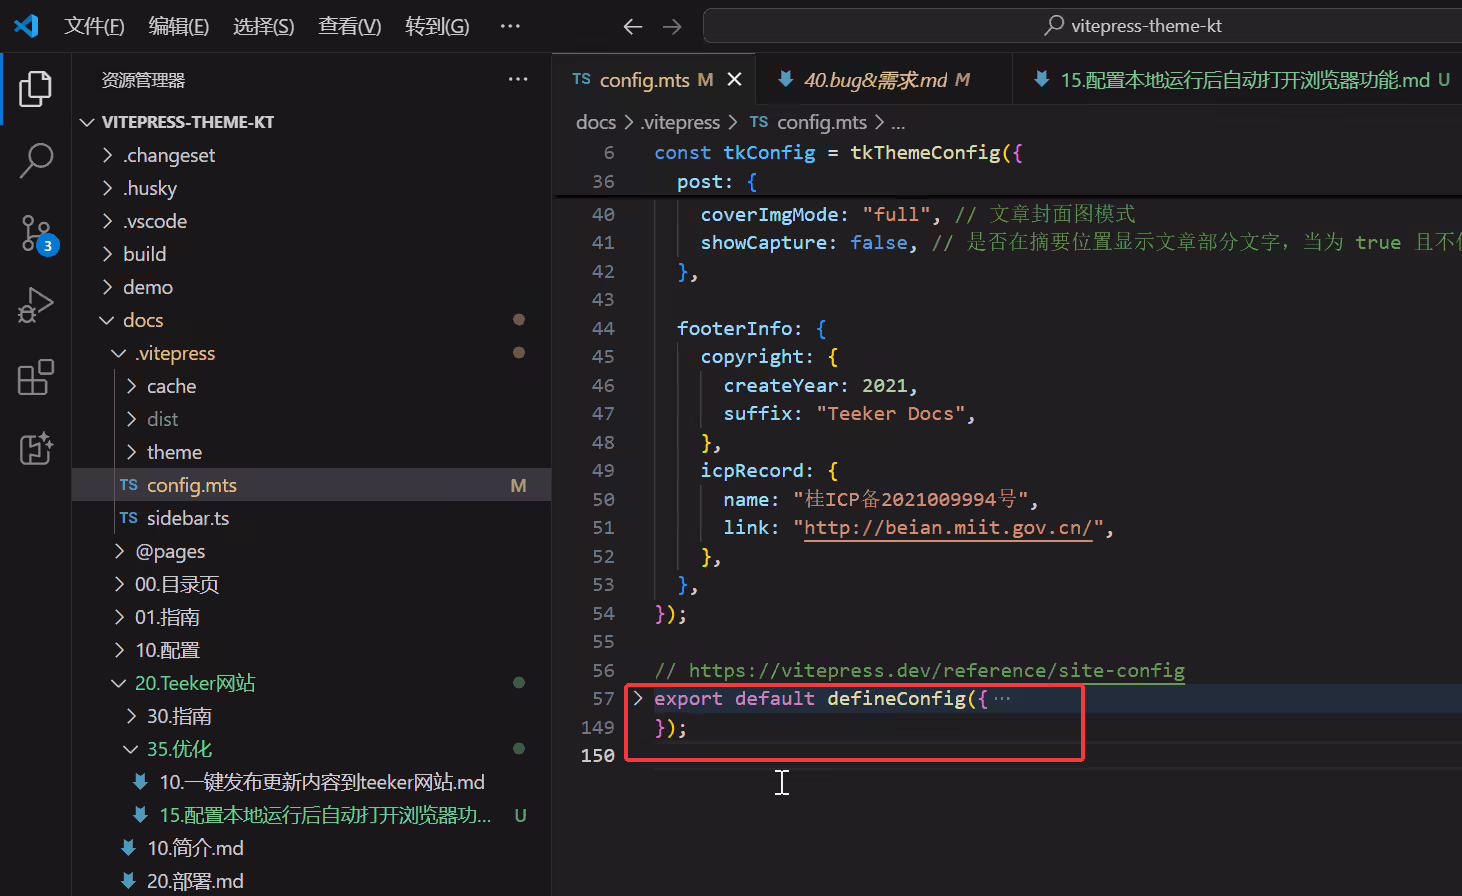Expand the folded defineConfig block at line 57
This screenshot has width=1462, height=896.
(638, 698)
